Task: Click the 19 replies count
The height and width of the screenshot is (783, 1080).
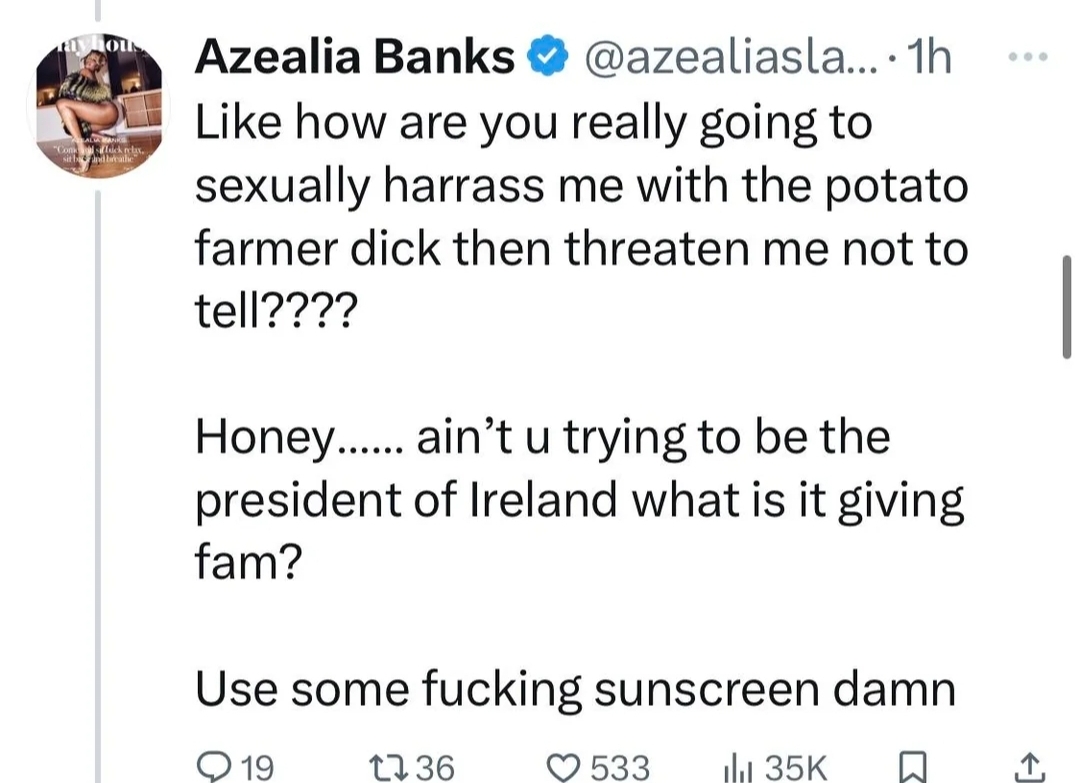Action: tap(257, 768)
